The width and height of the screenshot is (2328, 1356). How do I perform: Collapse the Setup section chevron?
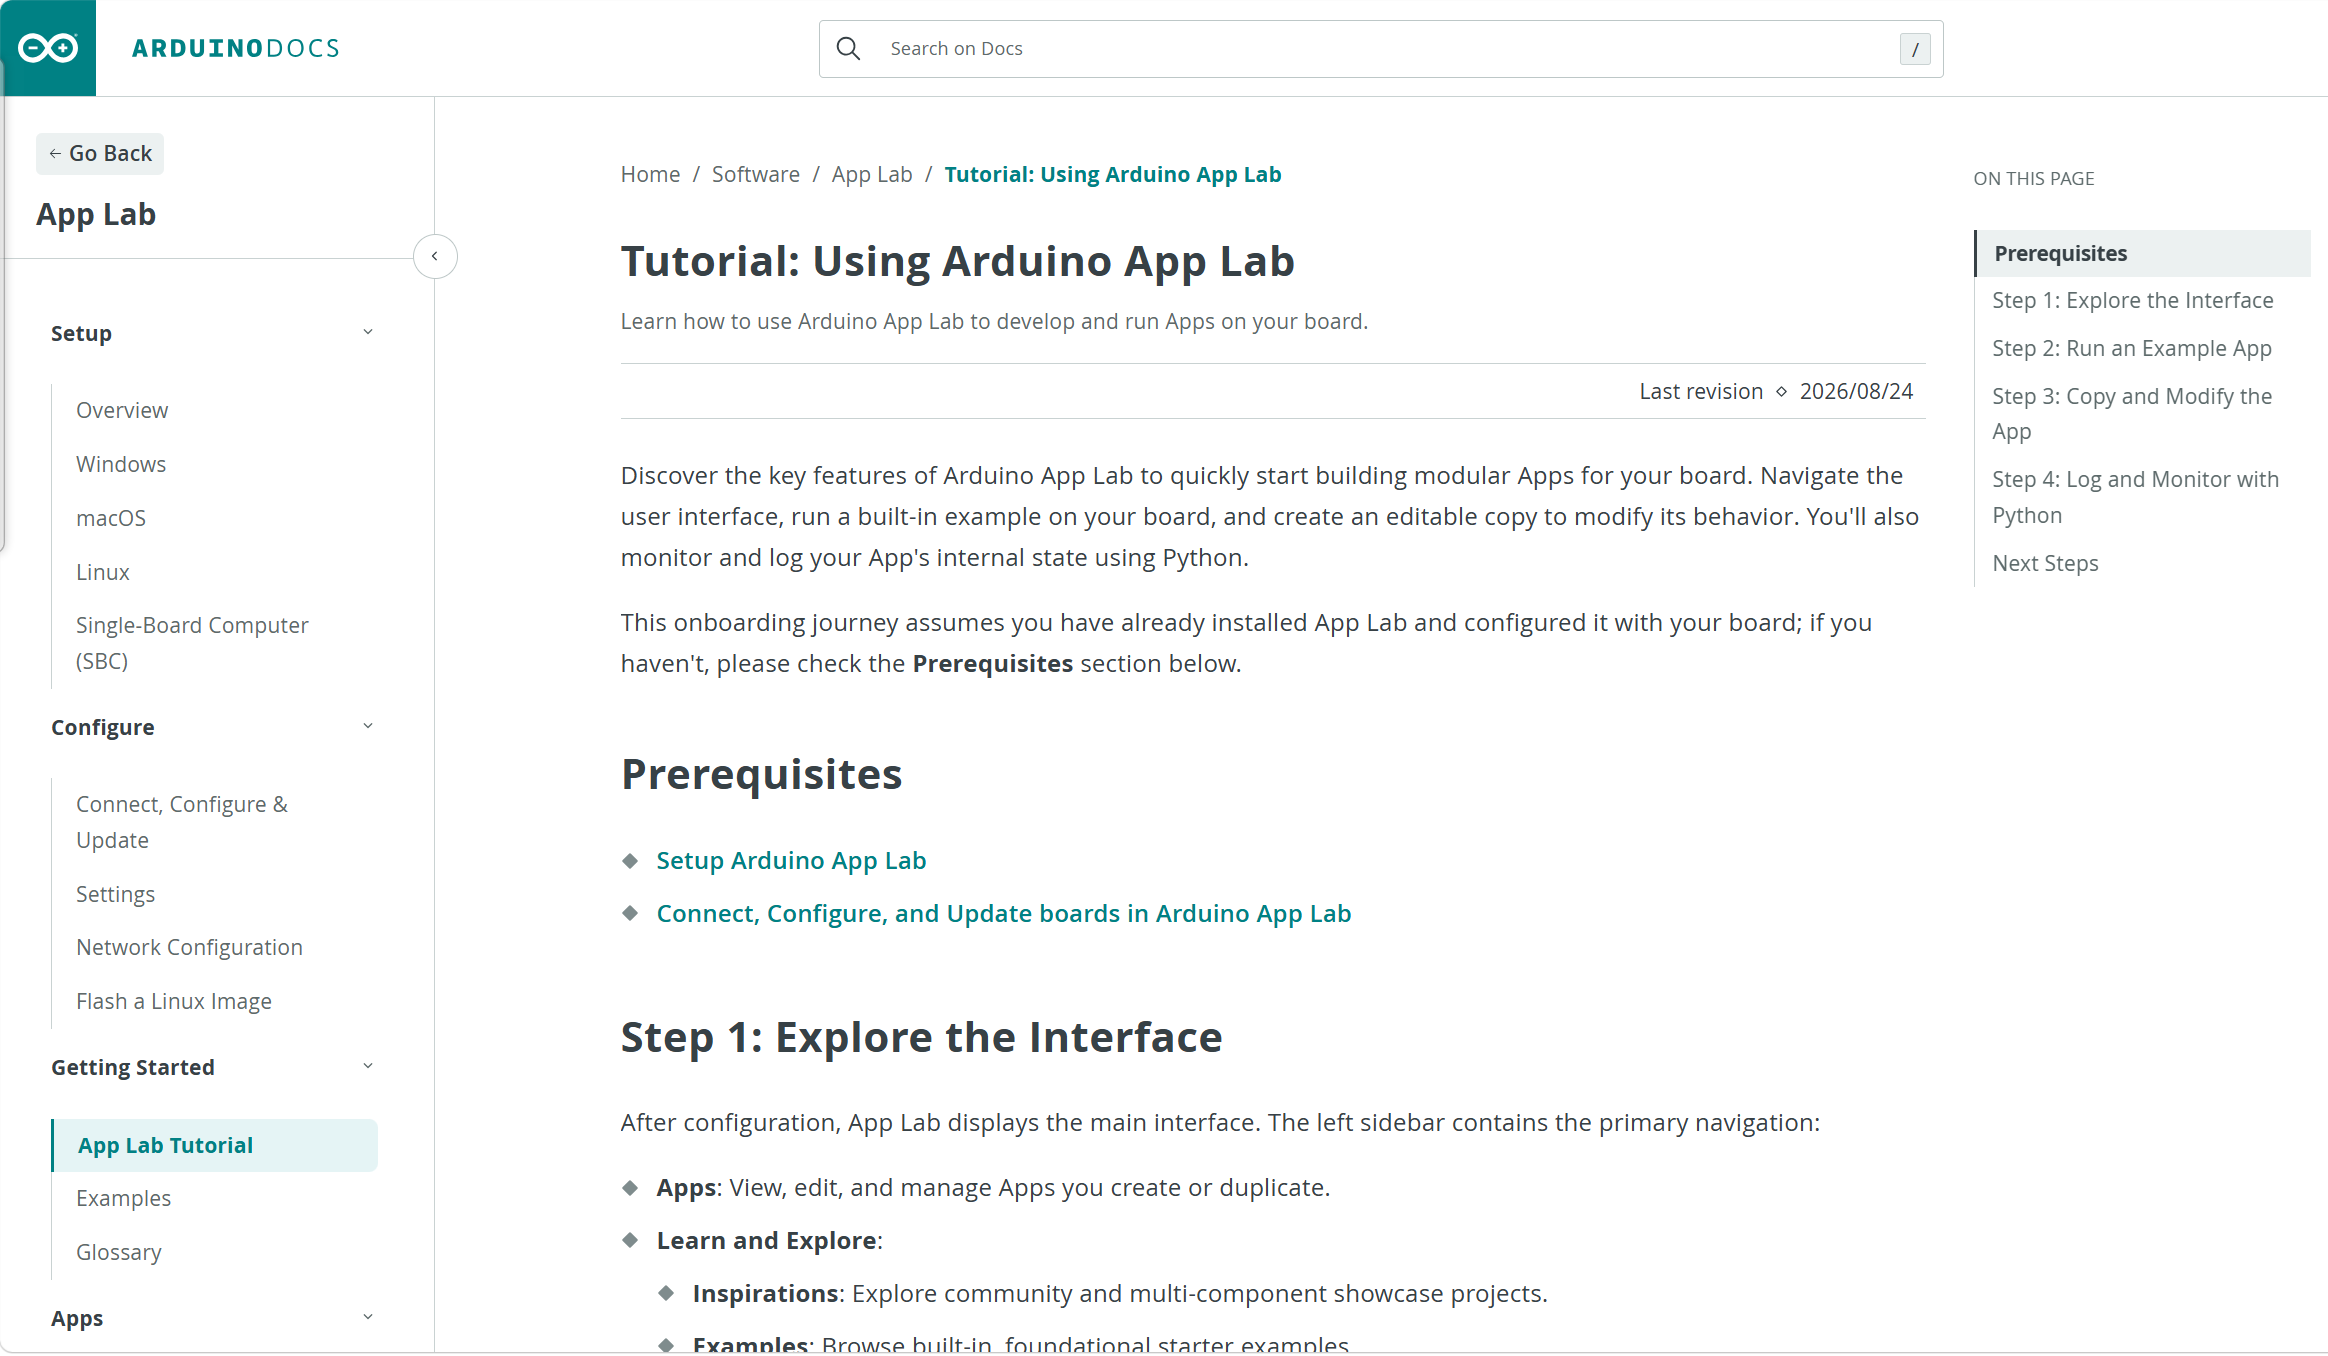pyautogui.click(x=368, y=332)
